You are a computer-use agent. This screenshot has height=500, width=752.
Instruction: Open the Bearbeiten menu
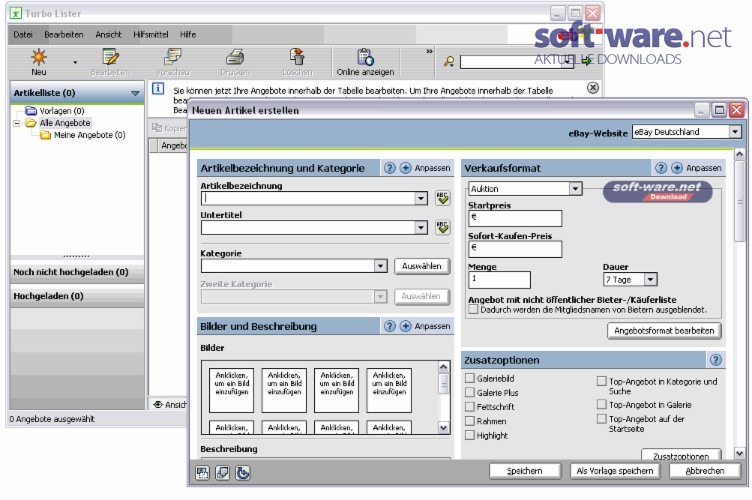pos(64,35)
